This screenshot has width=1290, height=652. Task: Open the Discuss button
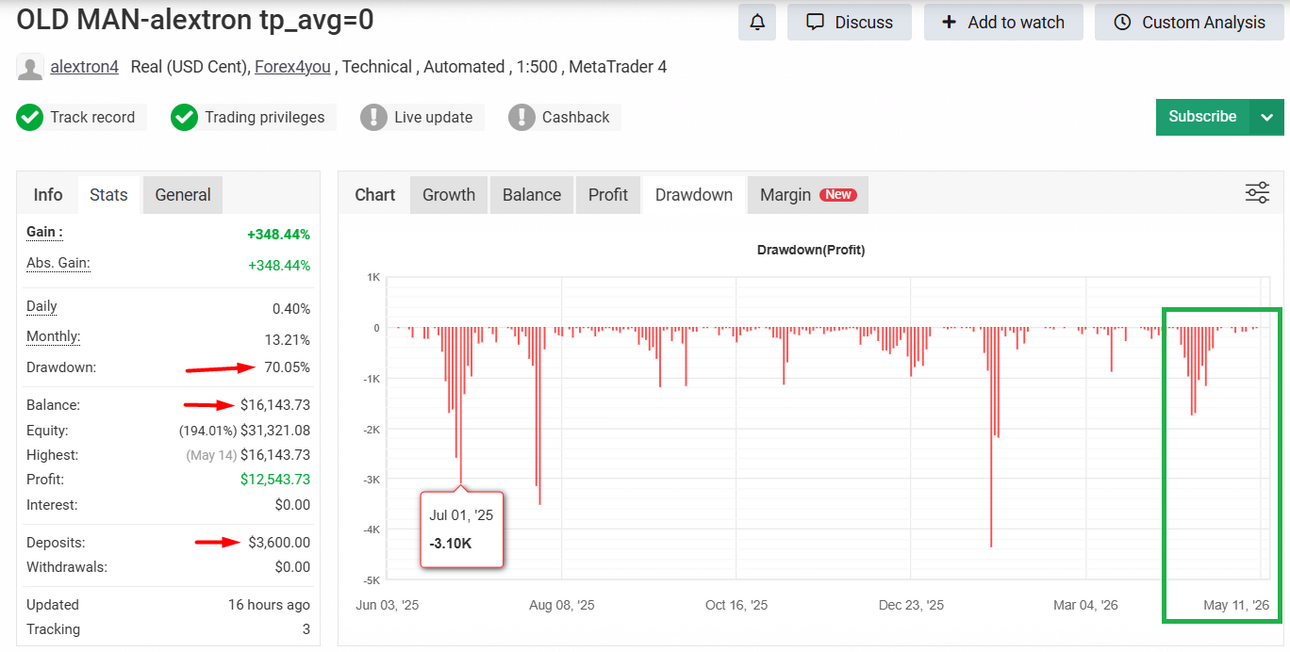click(x=849, y=22)
